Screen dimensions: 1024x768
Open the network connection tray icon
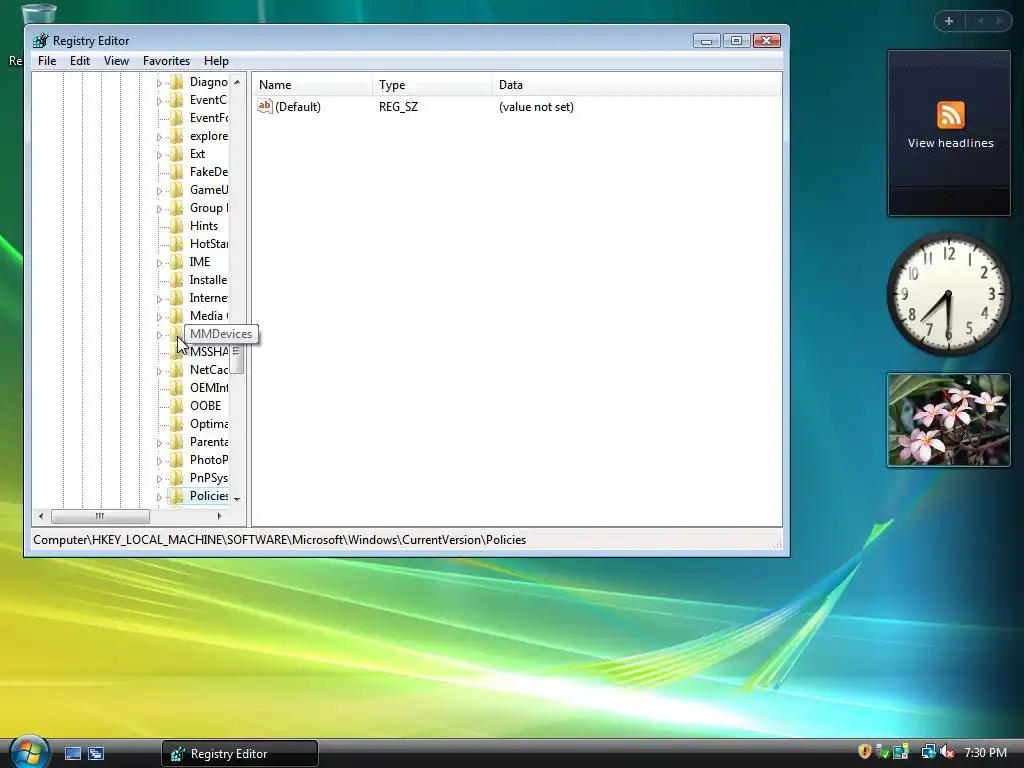point(928,752)
